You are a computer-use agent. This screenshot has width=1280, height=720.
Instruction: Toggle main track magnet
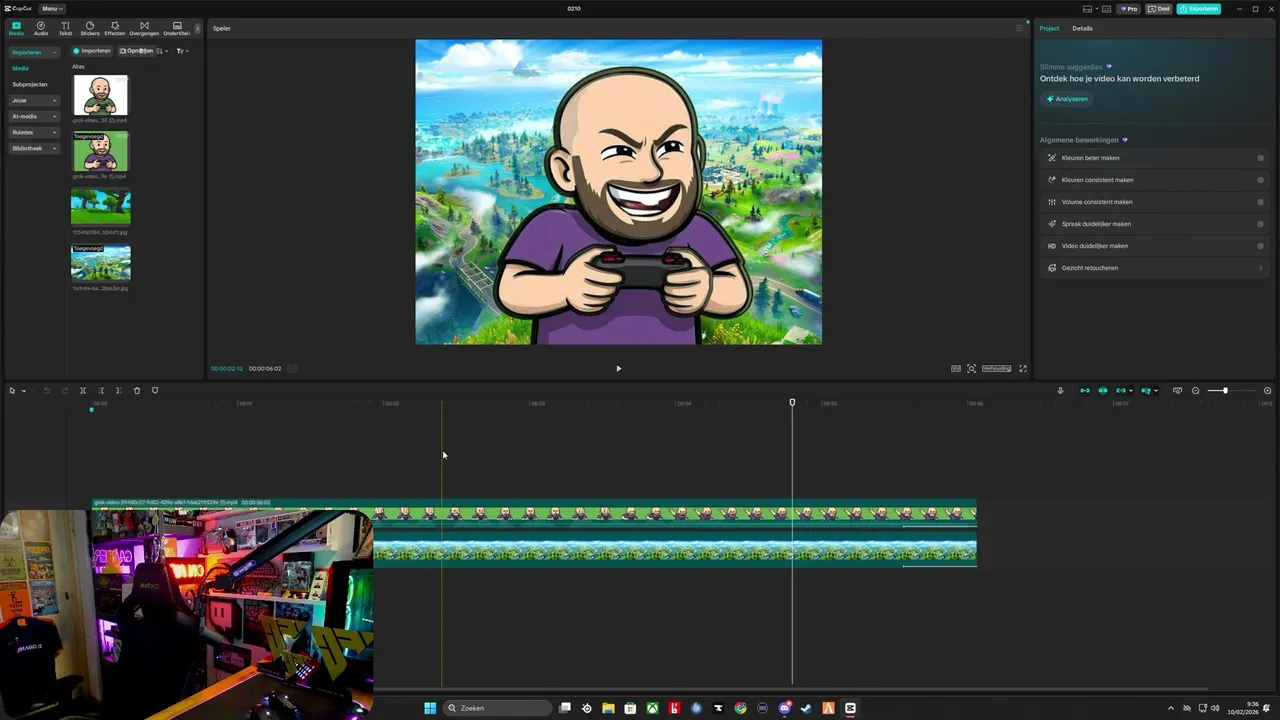click(1085, 390)
